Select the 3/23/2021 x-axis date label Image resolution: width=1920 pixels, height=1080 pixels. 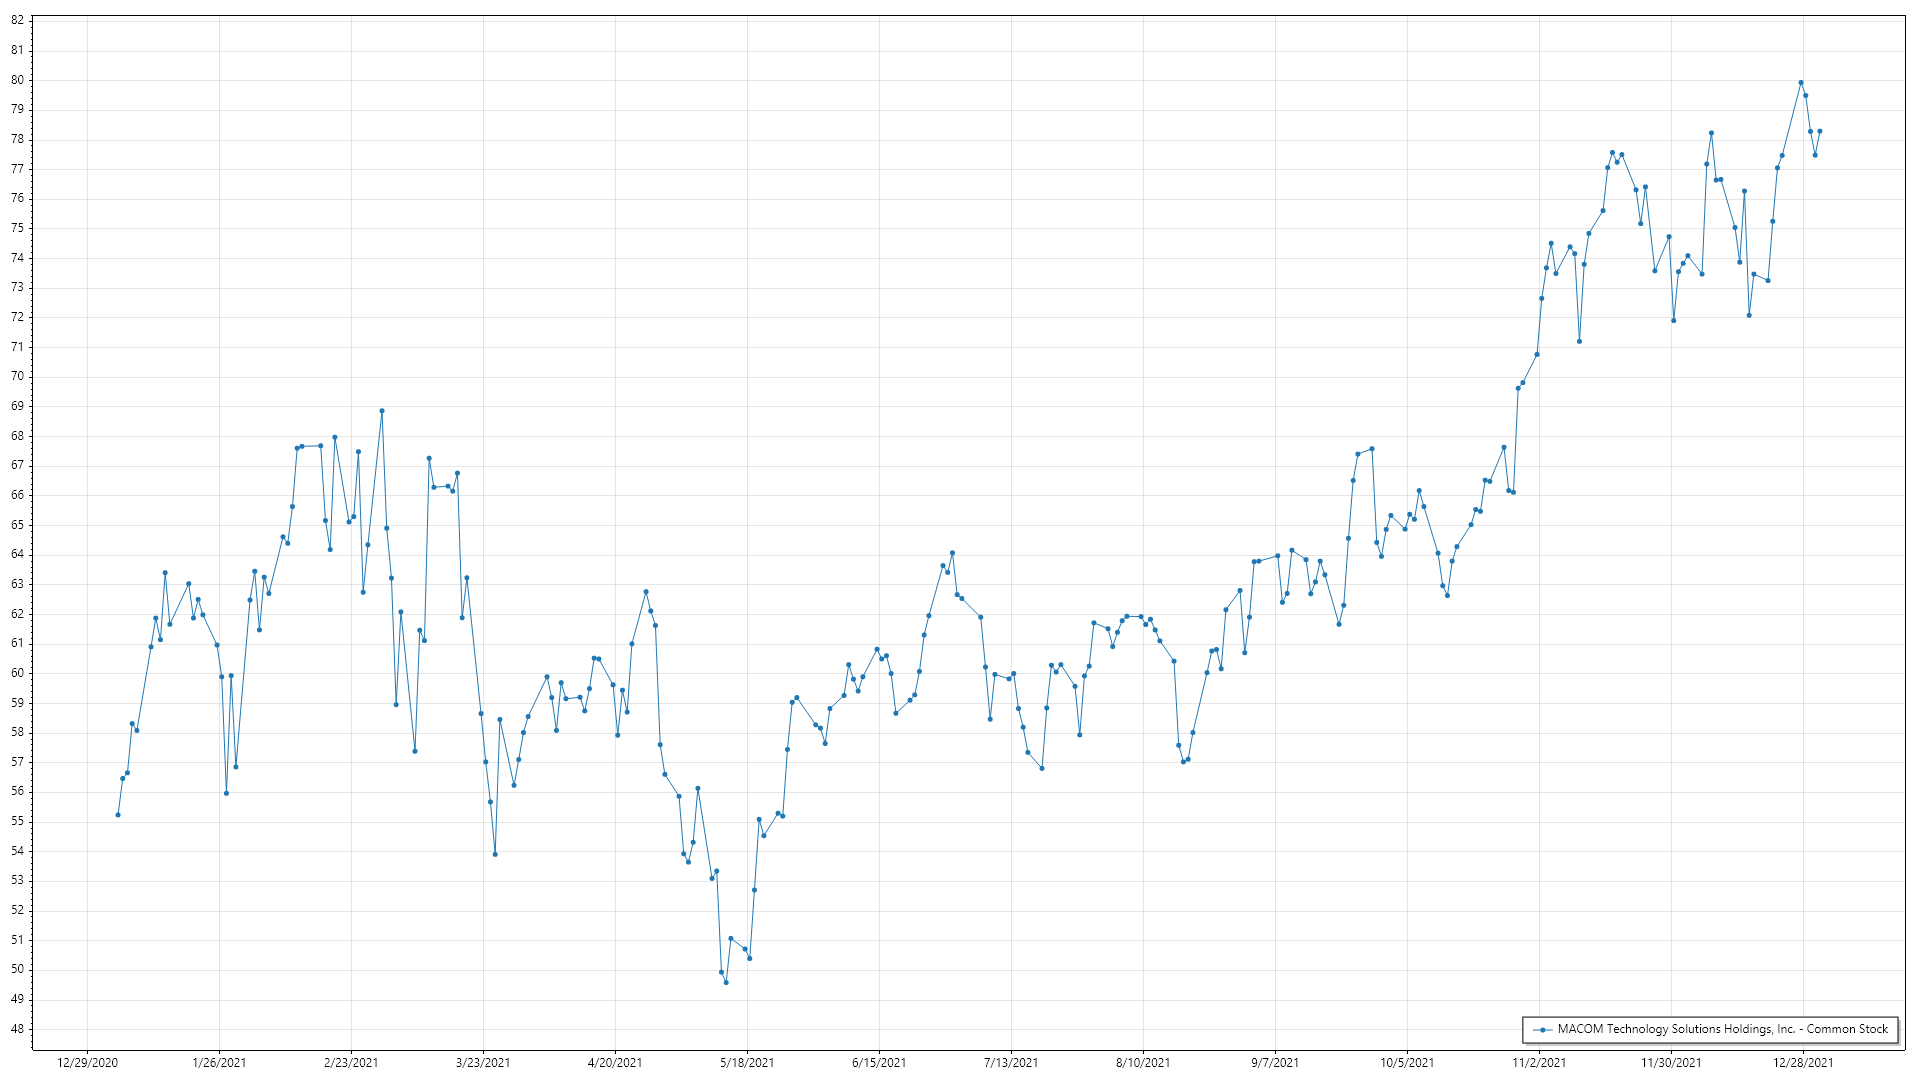tap(483, 1063)
